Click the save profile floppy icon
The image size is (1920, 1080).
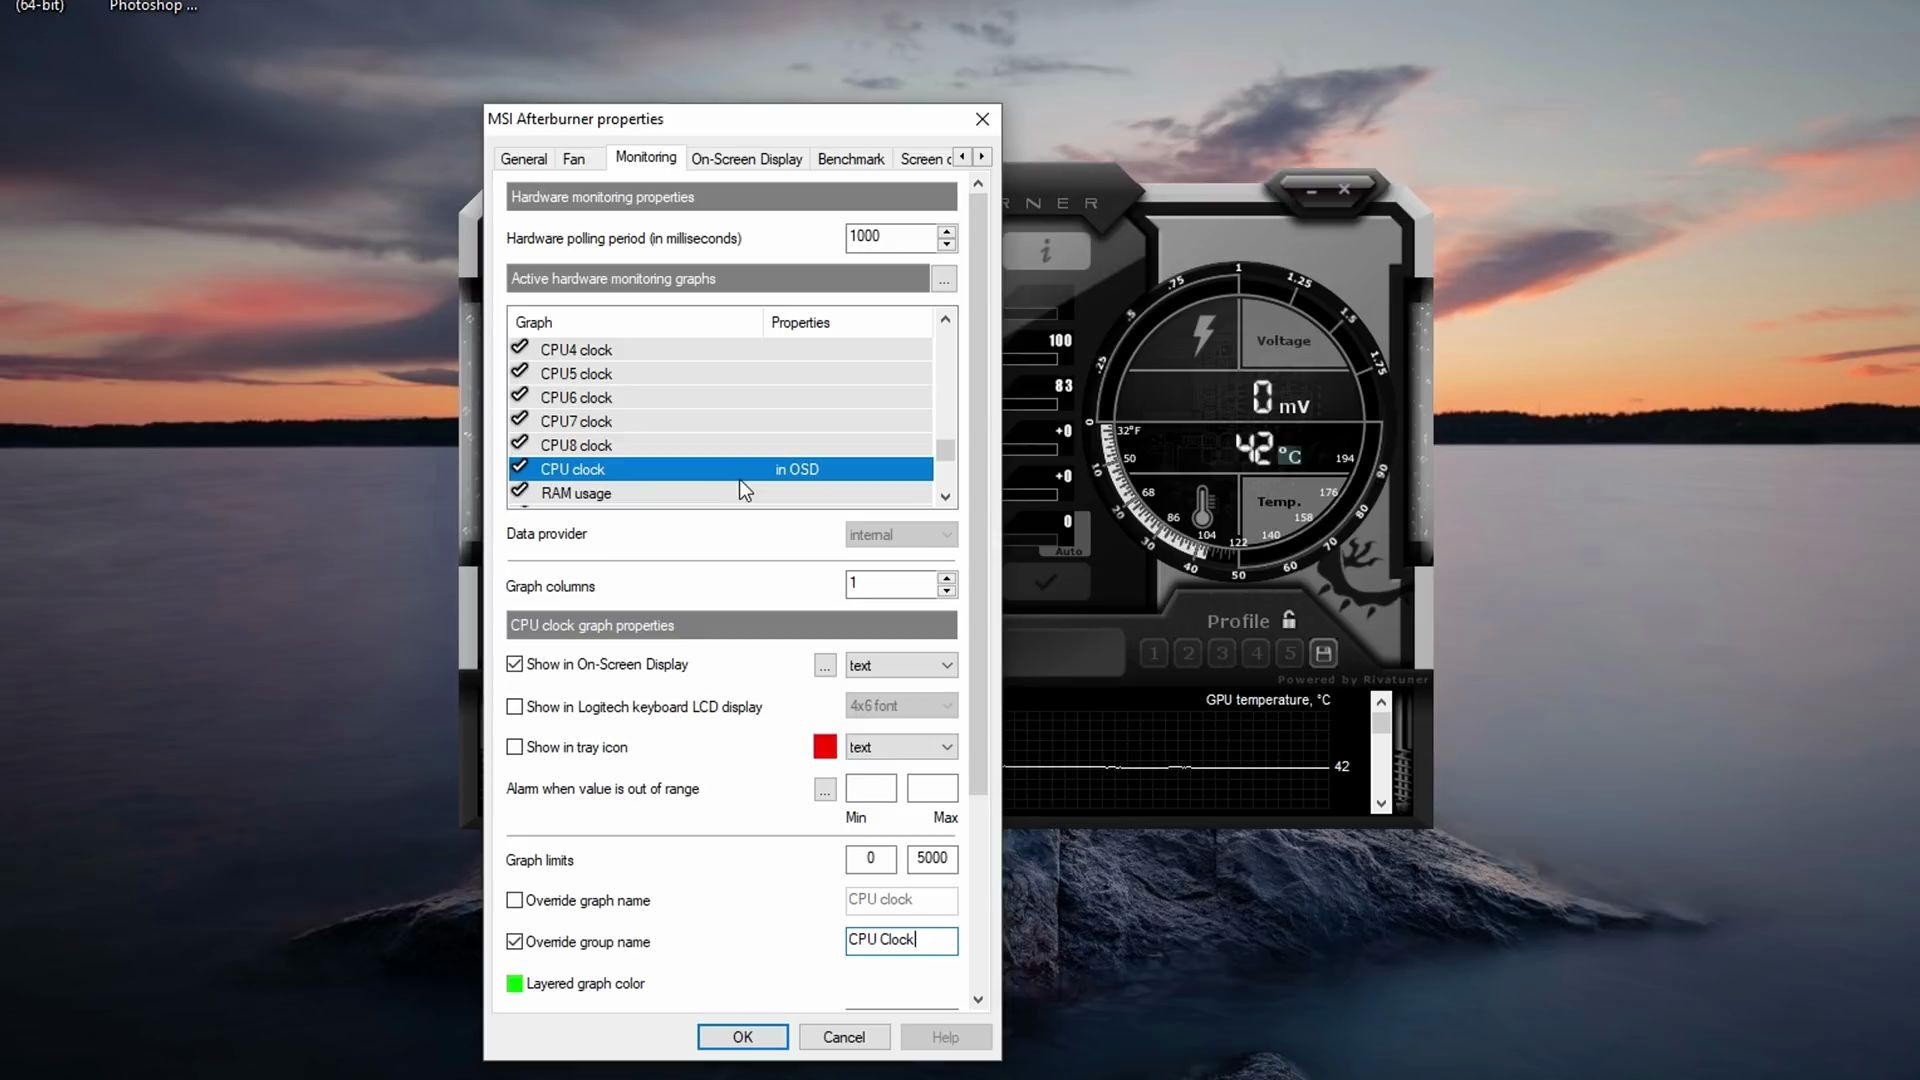pos(1323,654)
